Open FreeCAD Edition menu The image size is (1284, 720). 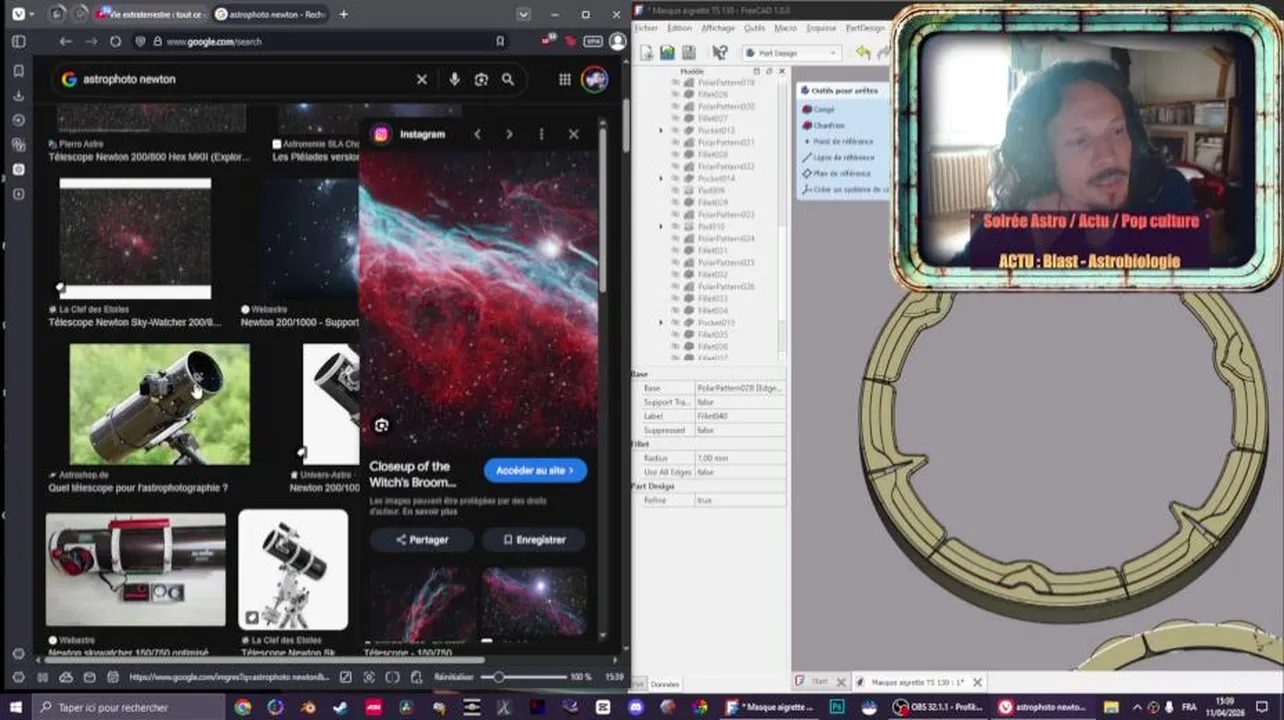point(679,28)
